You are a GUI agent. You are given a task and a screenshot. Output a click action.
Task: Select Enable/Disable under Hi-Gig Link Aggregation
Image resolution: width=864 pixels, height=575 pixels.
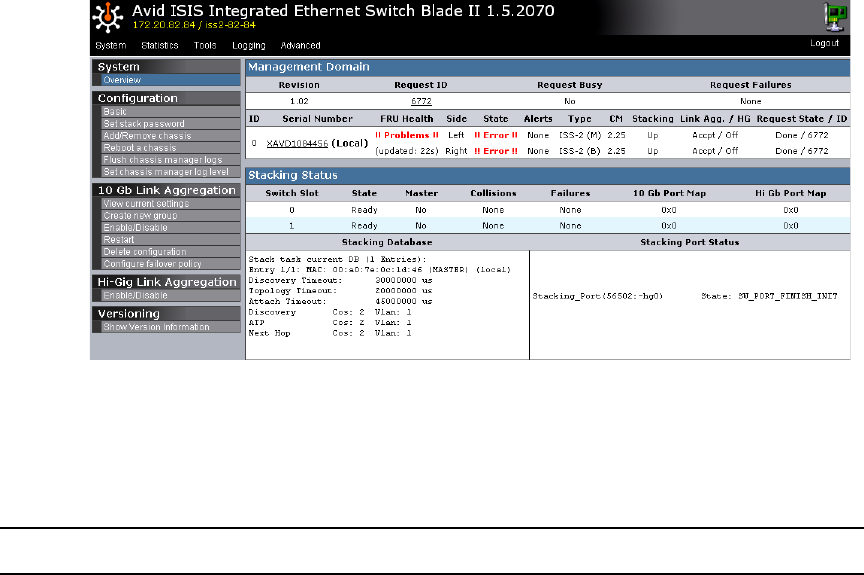pyautogui.click(x=171, y=296)
